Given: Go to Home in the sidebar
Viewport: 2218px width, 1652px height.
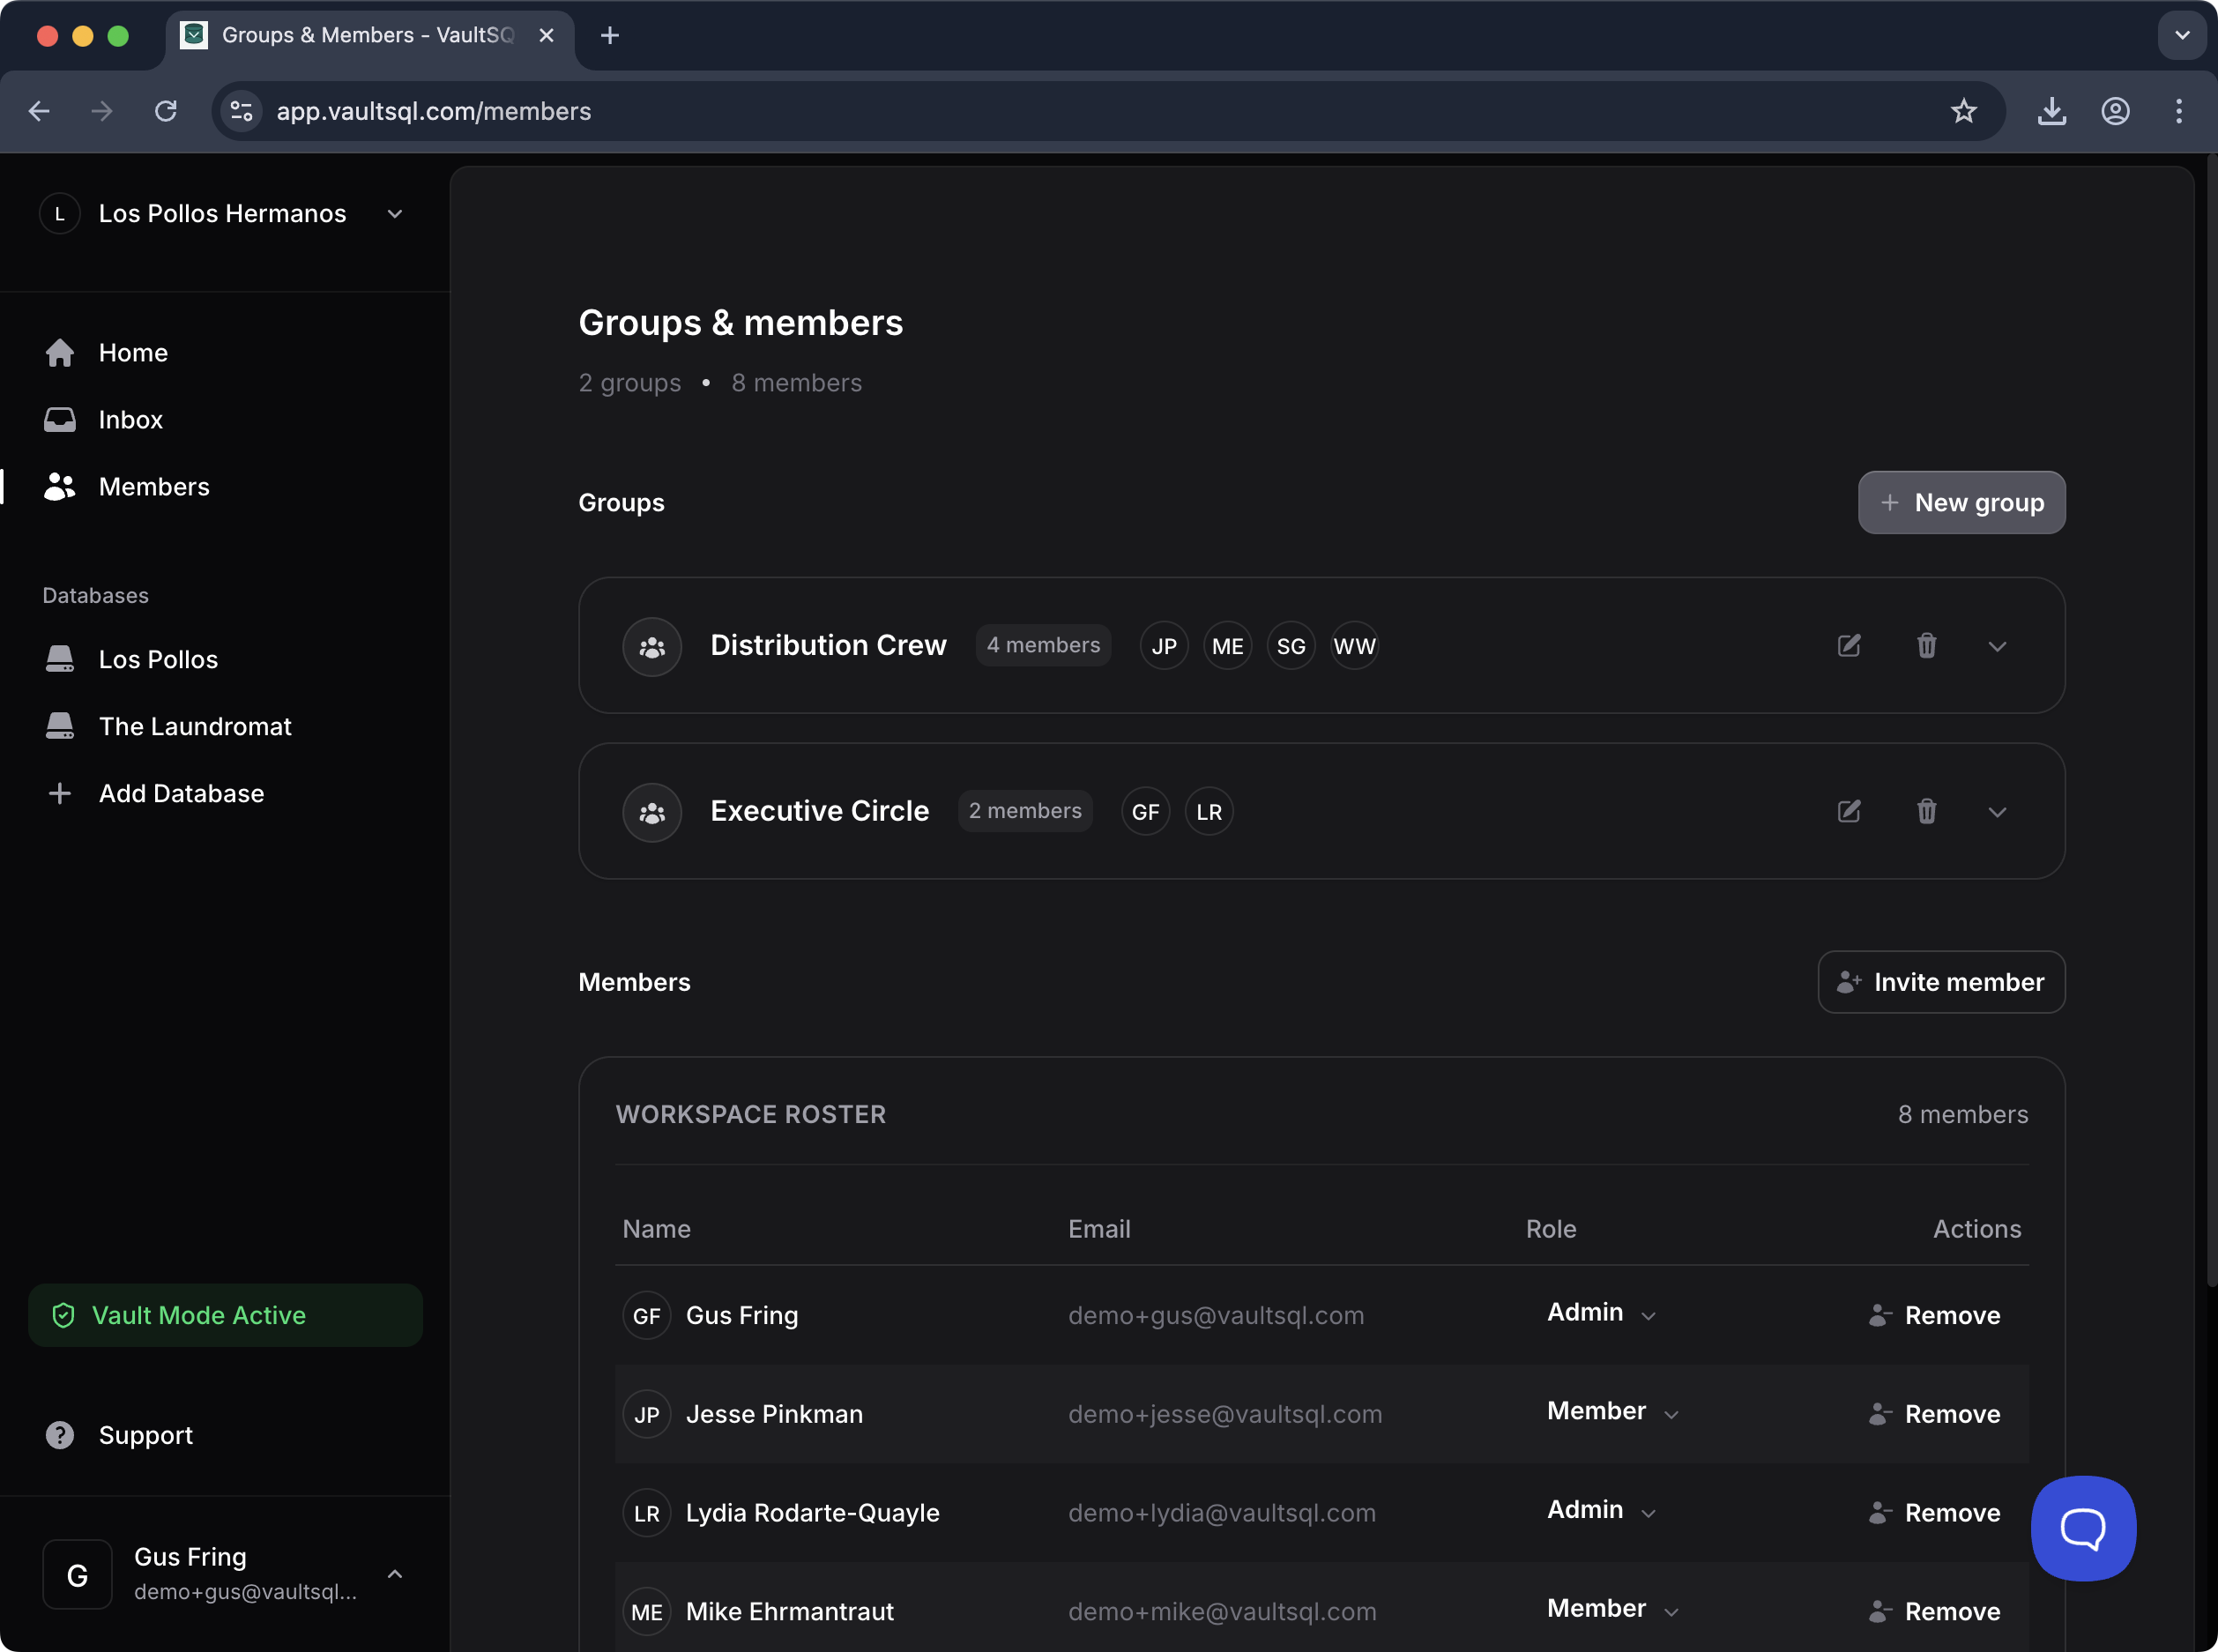Looking at the screenshot, I should pyautogui.click(x=133, y=353).
